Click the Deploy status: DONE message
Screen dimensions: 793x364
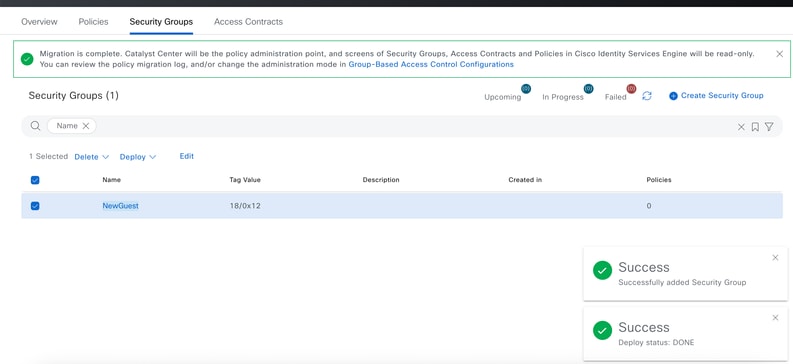click(x=656, y=342)
